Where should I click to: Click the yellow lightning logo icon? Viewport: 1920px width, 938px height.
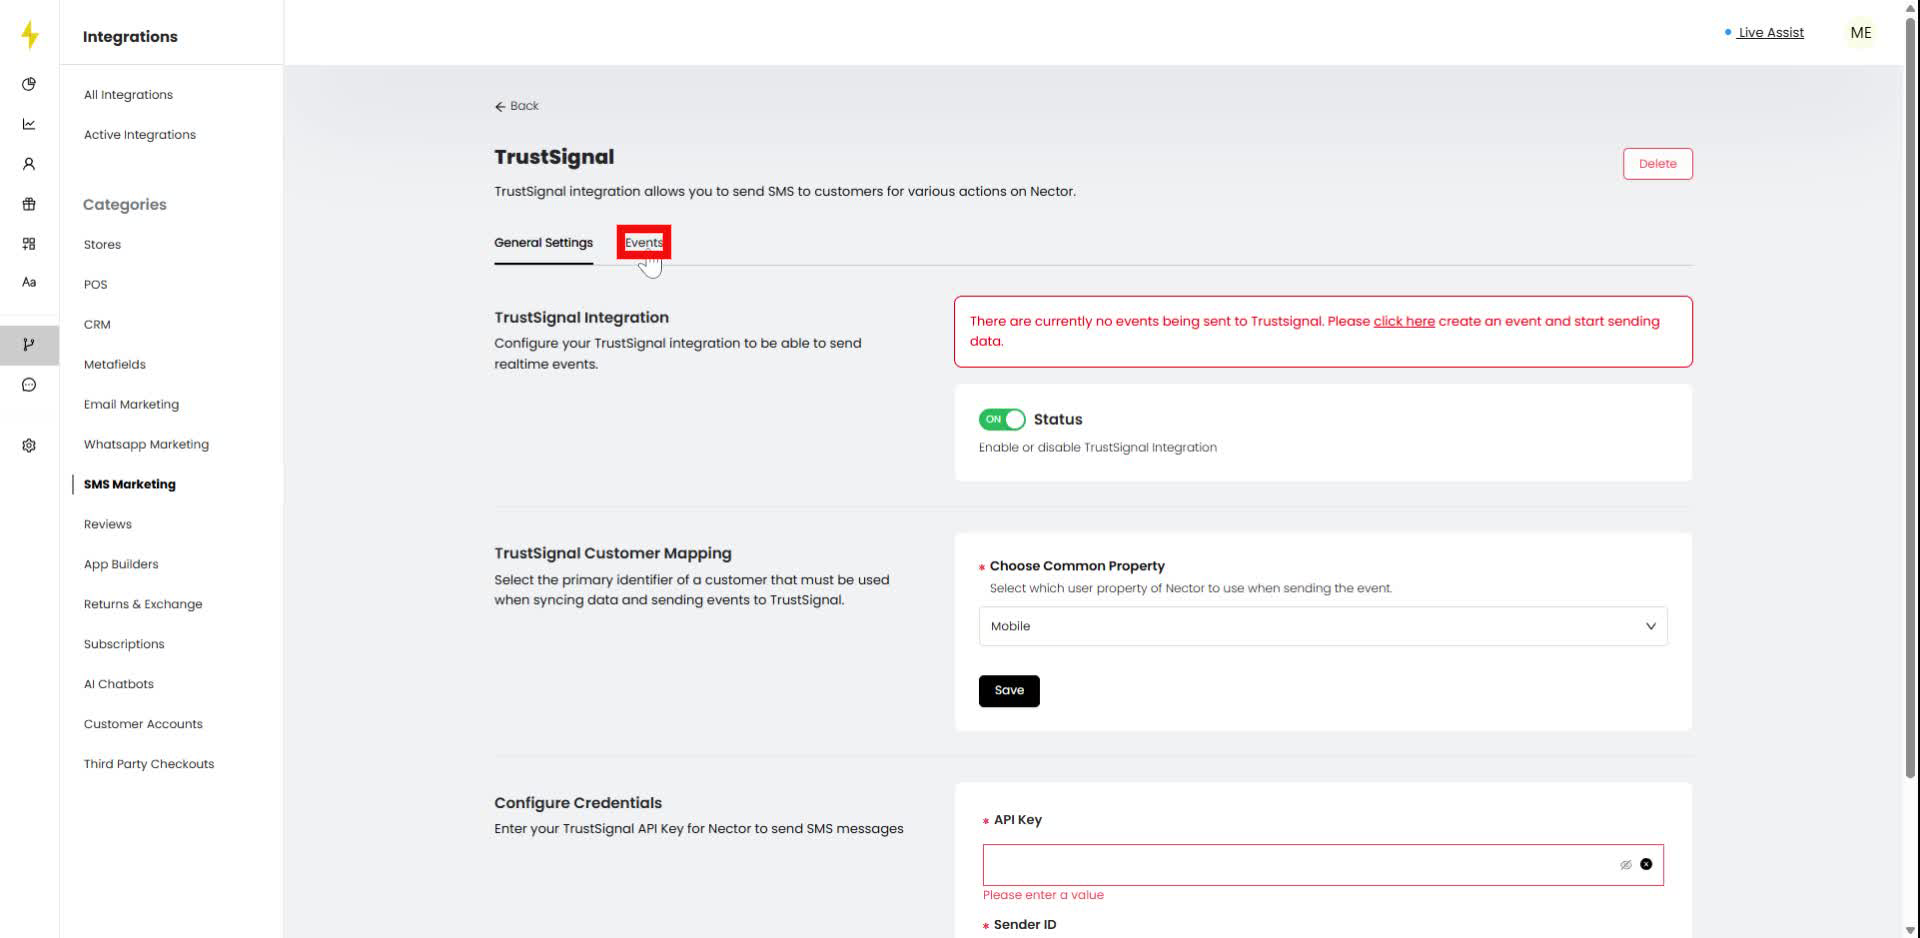click(x=29, y=34)
